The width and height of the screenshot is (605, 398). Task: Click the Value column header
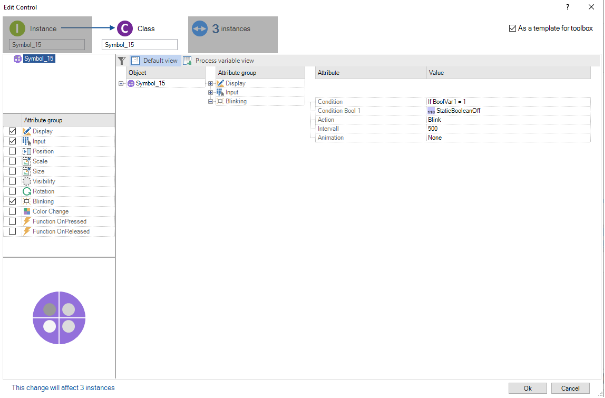pos(509,73)
